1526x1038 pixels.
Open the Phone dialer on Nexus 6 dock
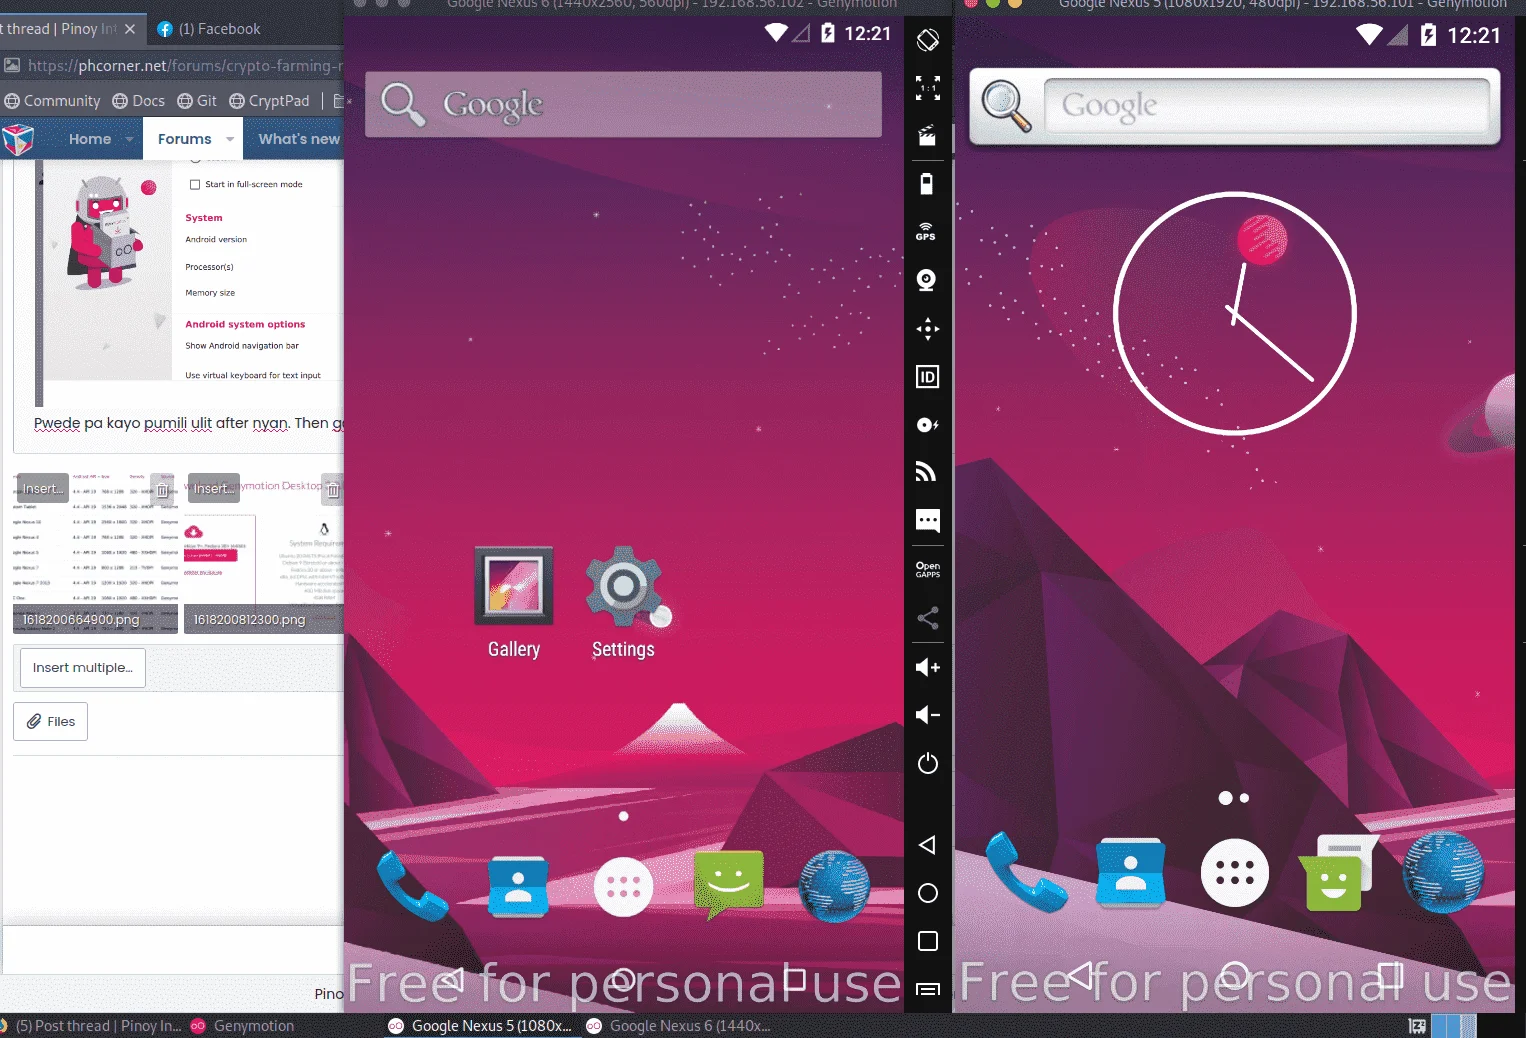(x=412, y=886)
